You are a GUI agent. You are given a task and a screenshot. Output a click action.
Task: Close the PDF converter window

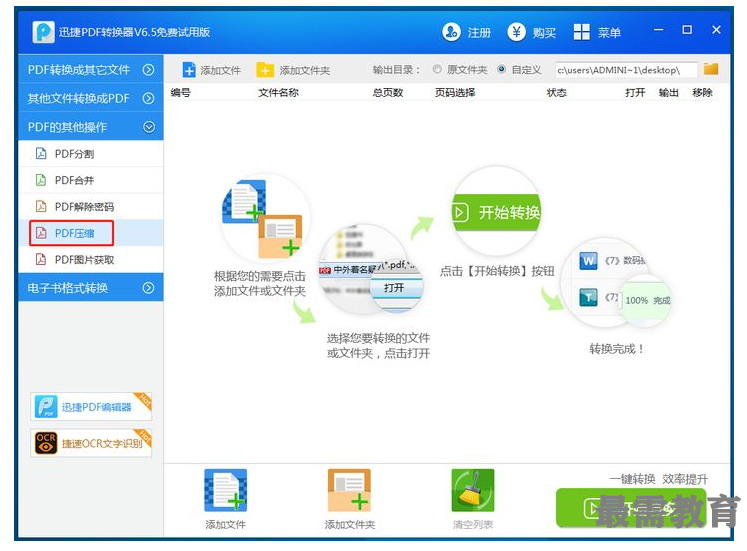[x=716, y=30]
